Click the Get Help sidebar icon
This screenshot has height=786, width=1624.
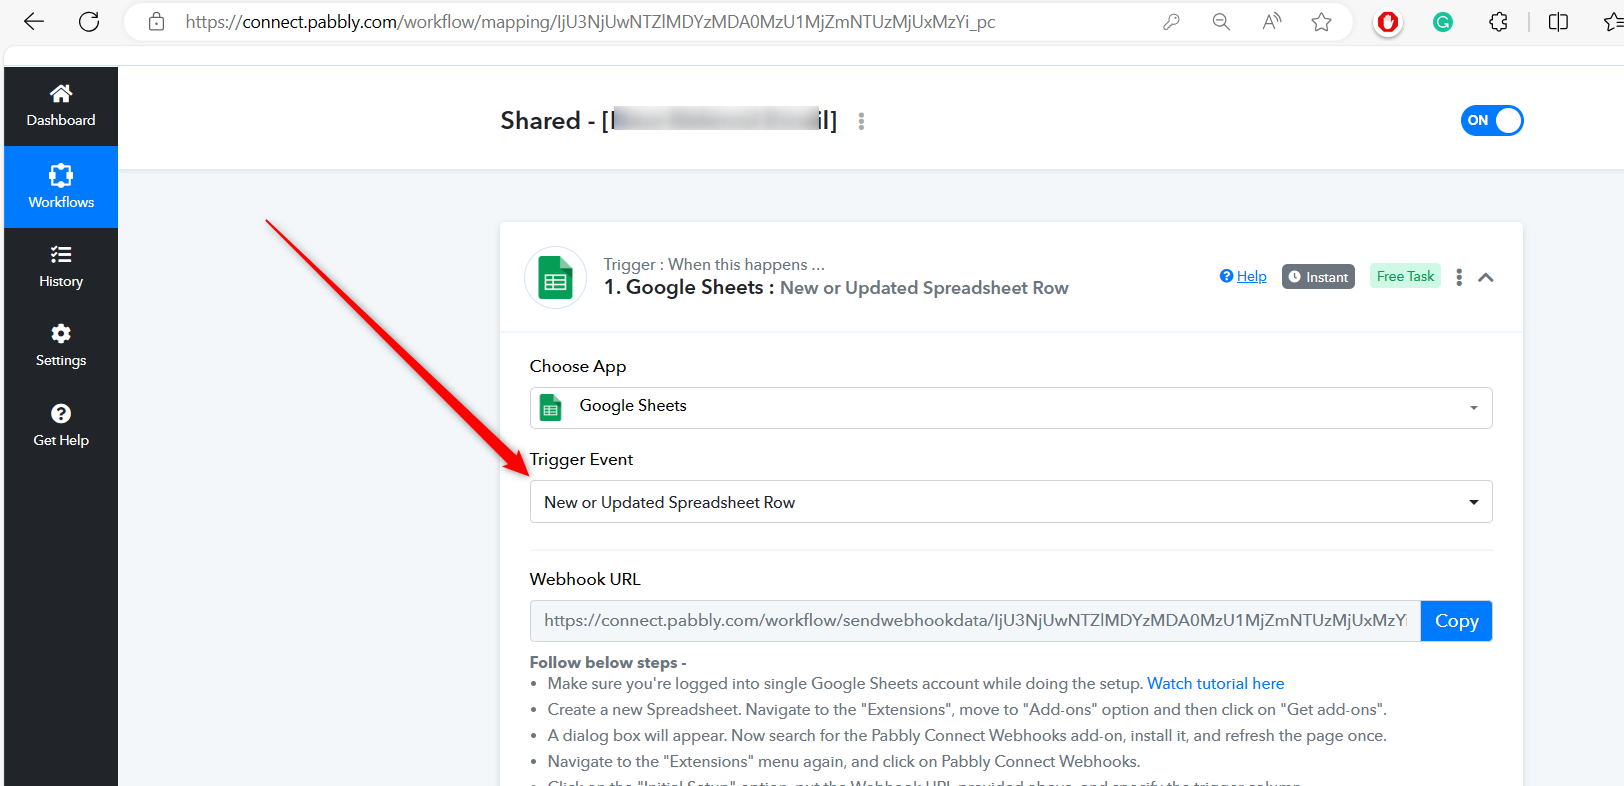(61, 426)
